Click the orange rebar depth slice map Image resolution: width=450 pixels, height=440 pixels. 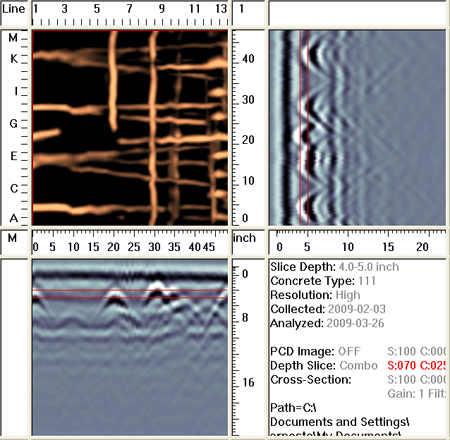130,128
